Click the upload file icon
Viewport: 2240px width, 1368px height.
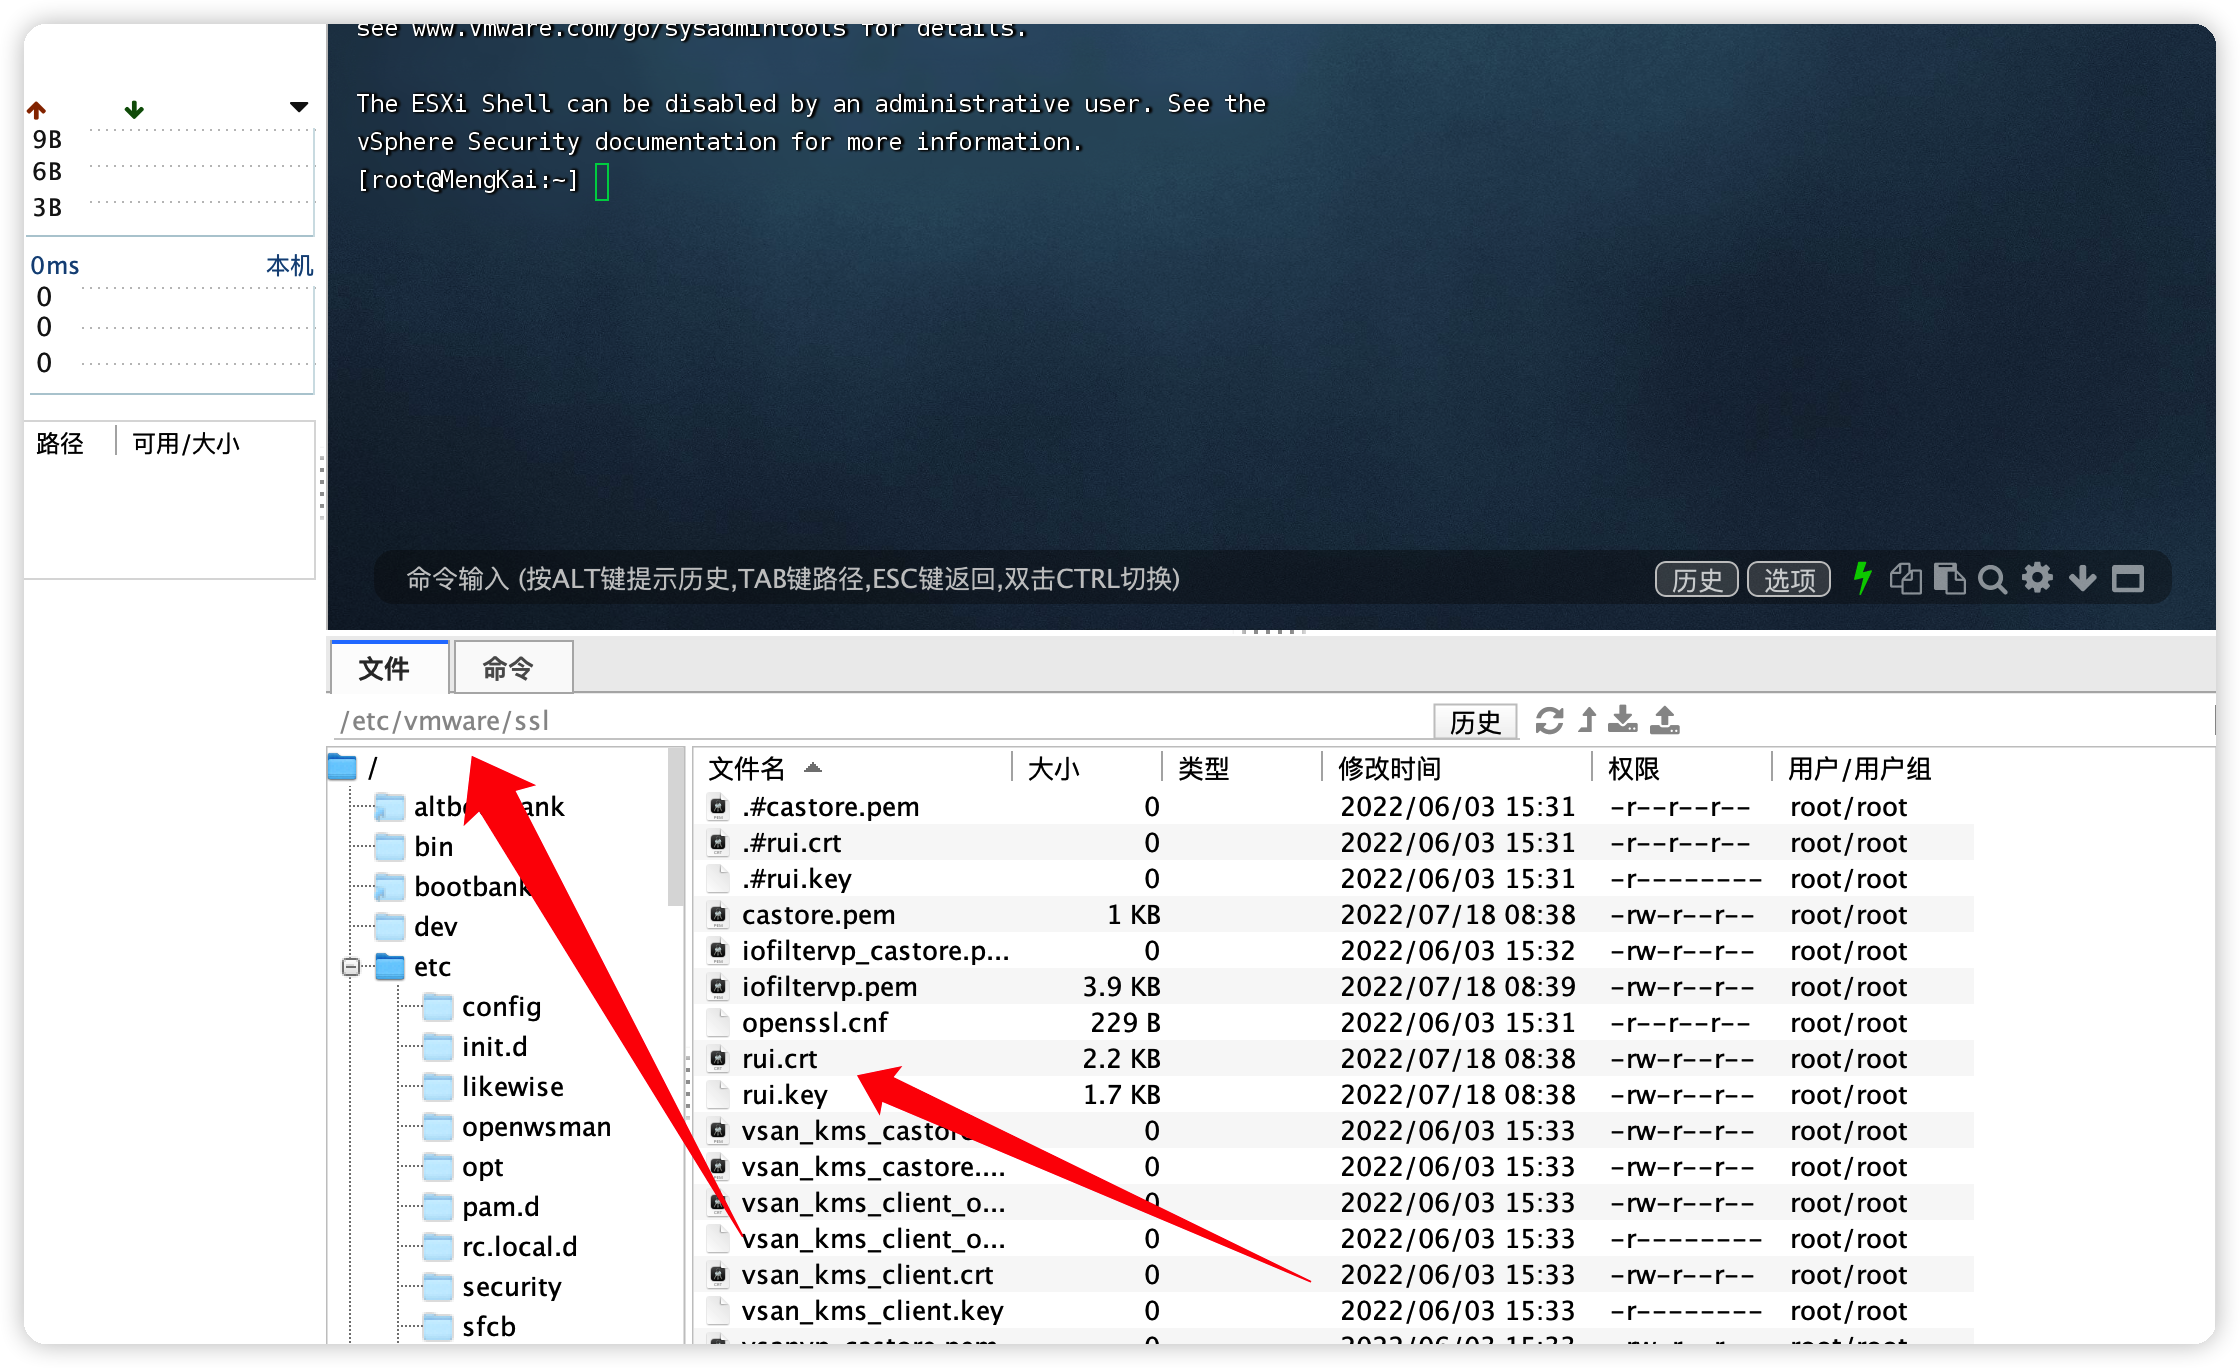pyautogui.click(x=1665, y=720)
